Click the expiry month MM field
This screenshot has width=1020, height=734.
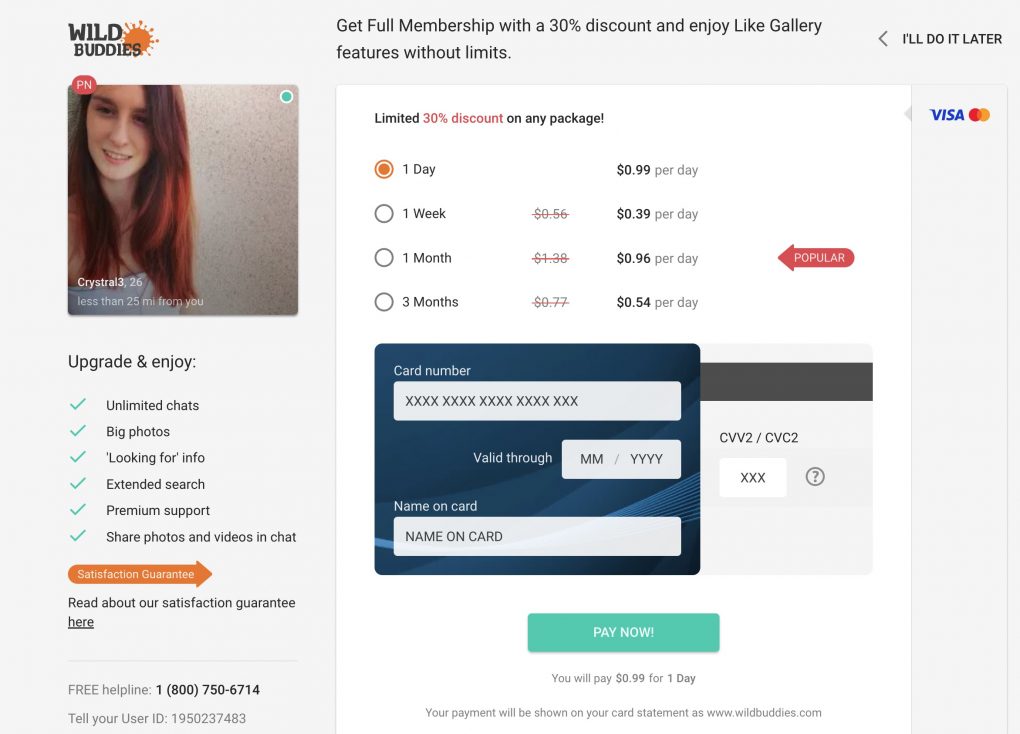coord(591,459)
